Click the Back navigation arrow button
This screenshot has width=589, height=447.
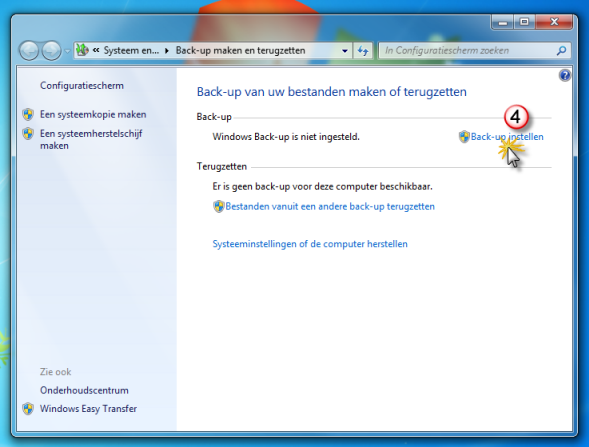tap(29, 50)
